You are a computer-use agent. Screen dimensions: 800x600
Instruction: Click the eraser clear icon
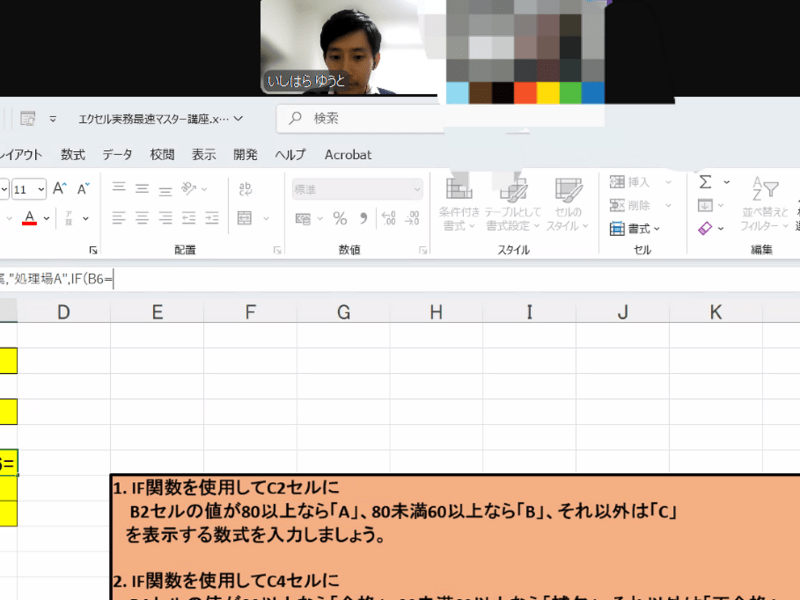pos(705,229)
